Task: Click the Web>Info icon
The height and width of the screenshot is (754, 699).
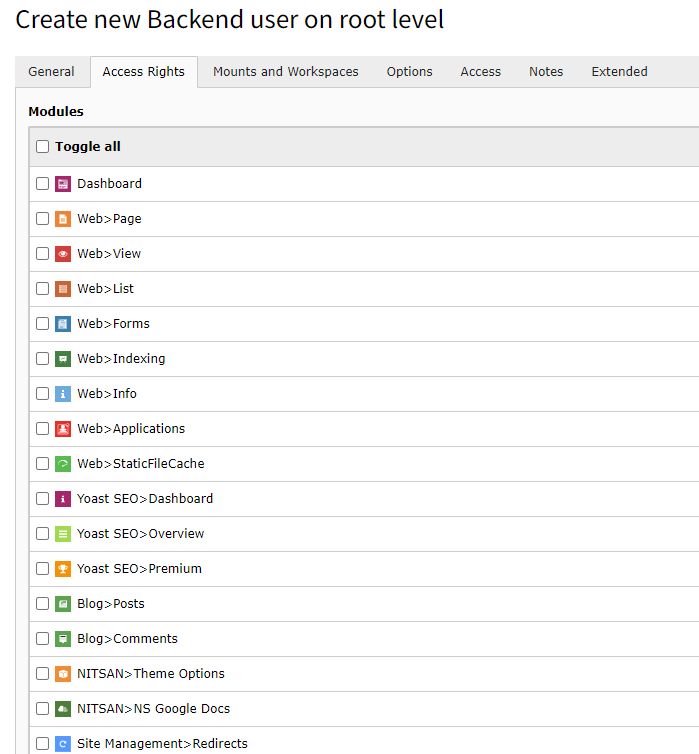Action: click(63, 394)
